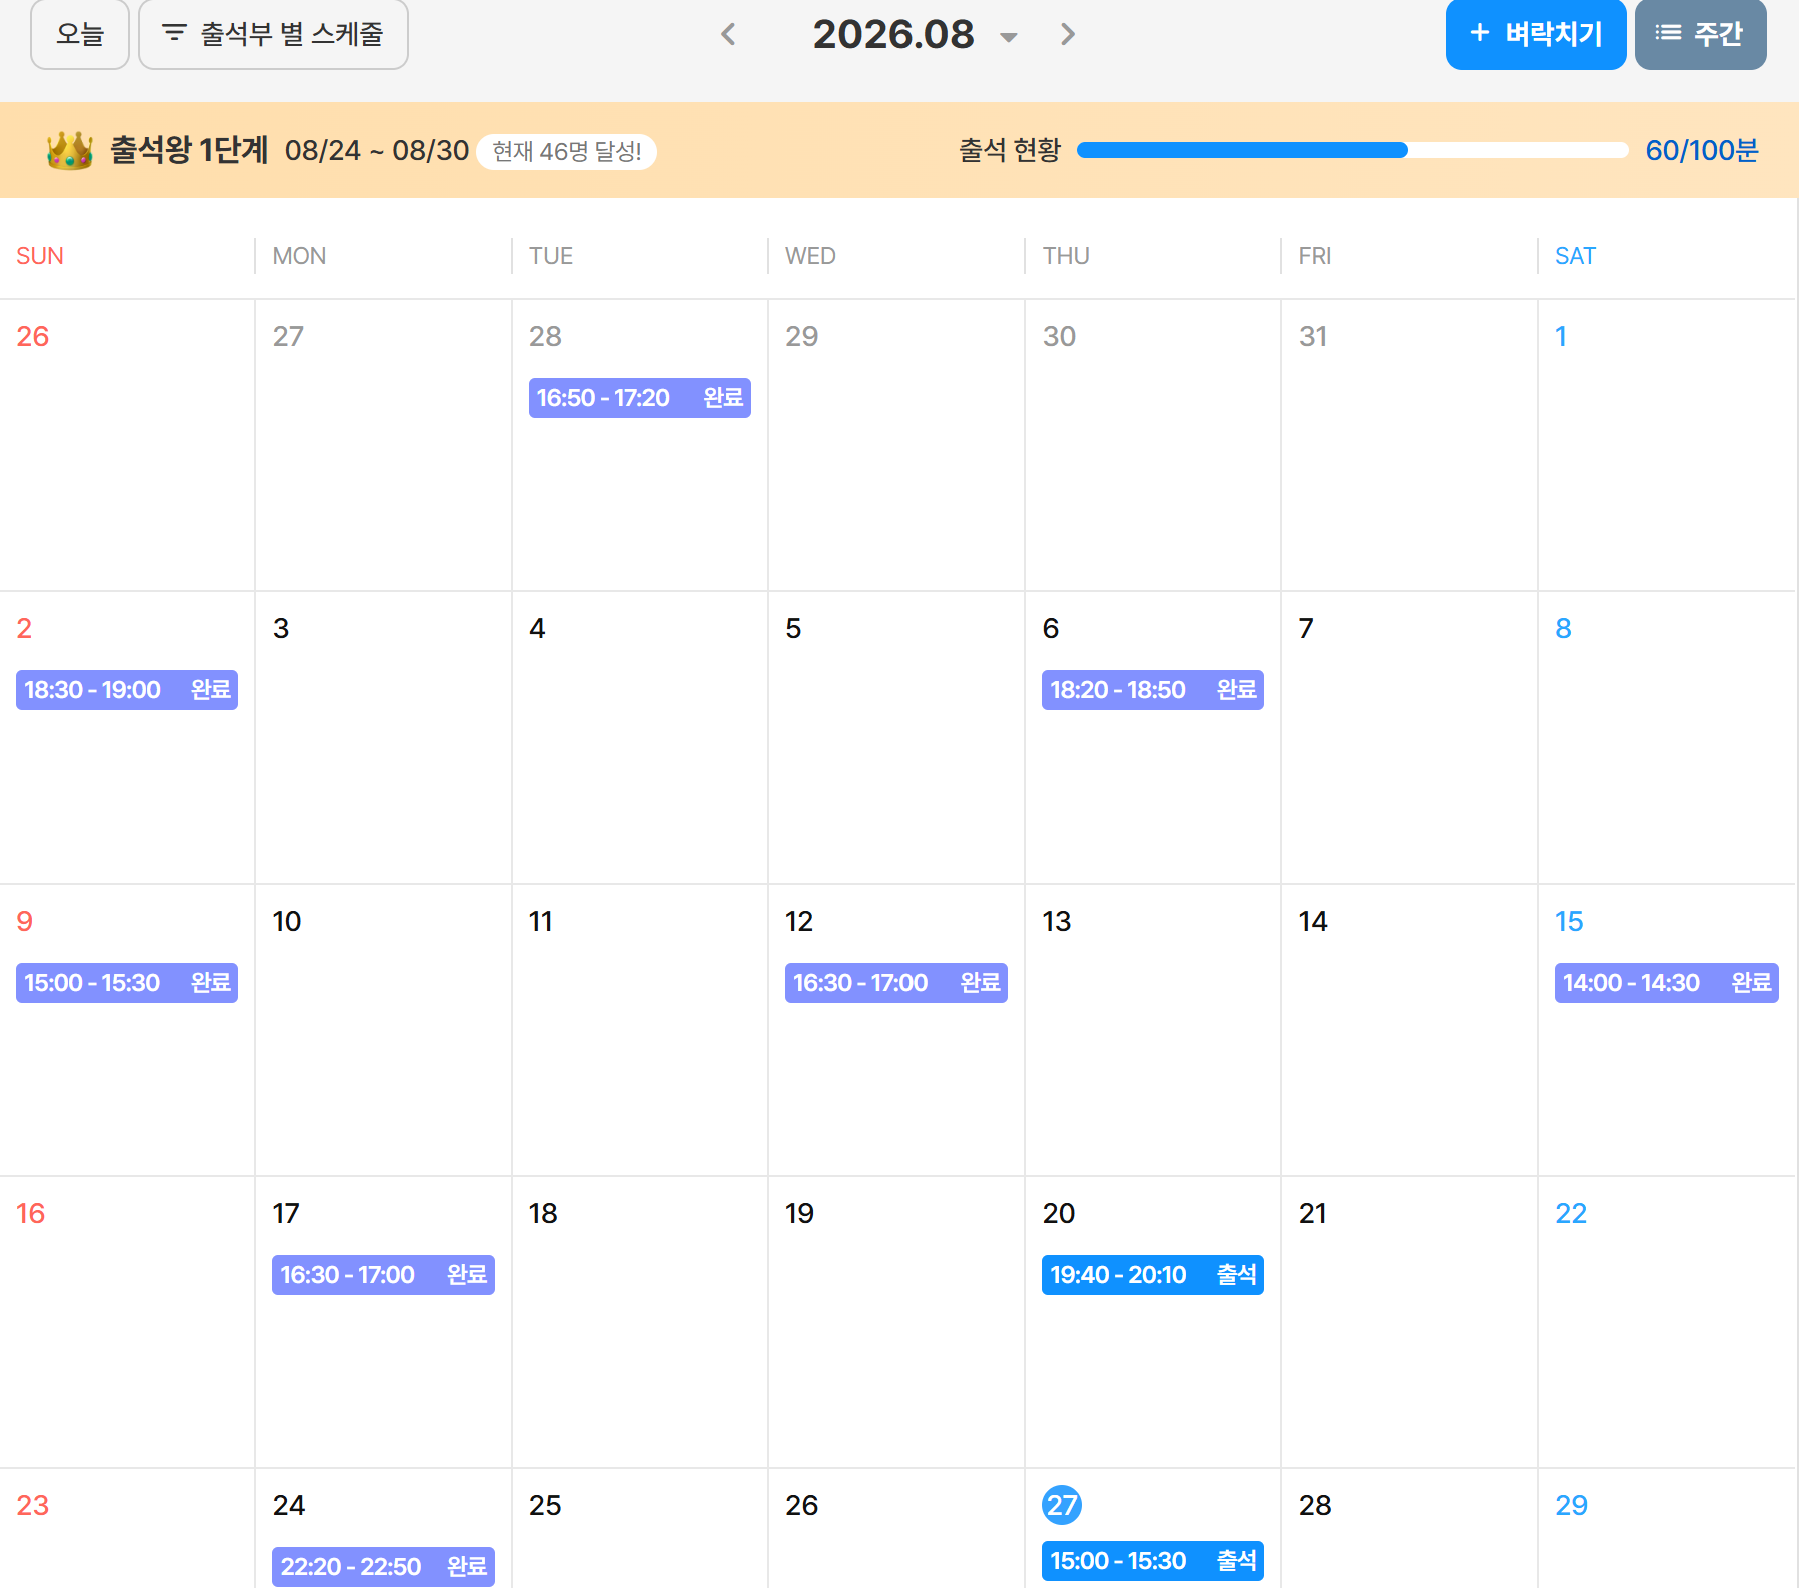This screenshot has height=1588, width=1814.
Task: Open the 2026.08 month dropdown arrow
Action: [1009, 38]
